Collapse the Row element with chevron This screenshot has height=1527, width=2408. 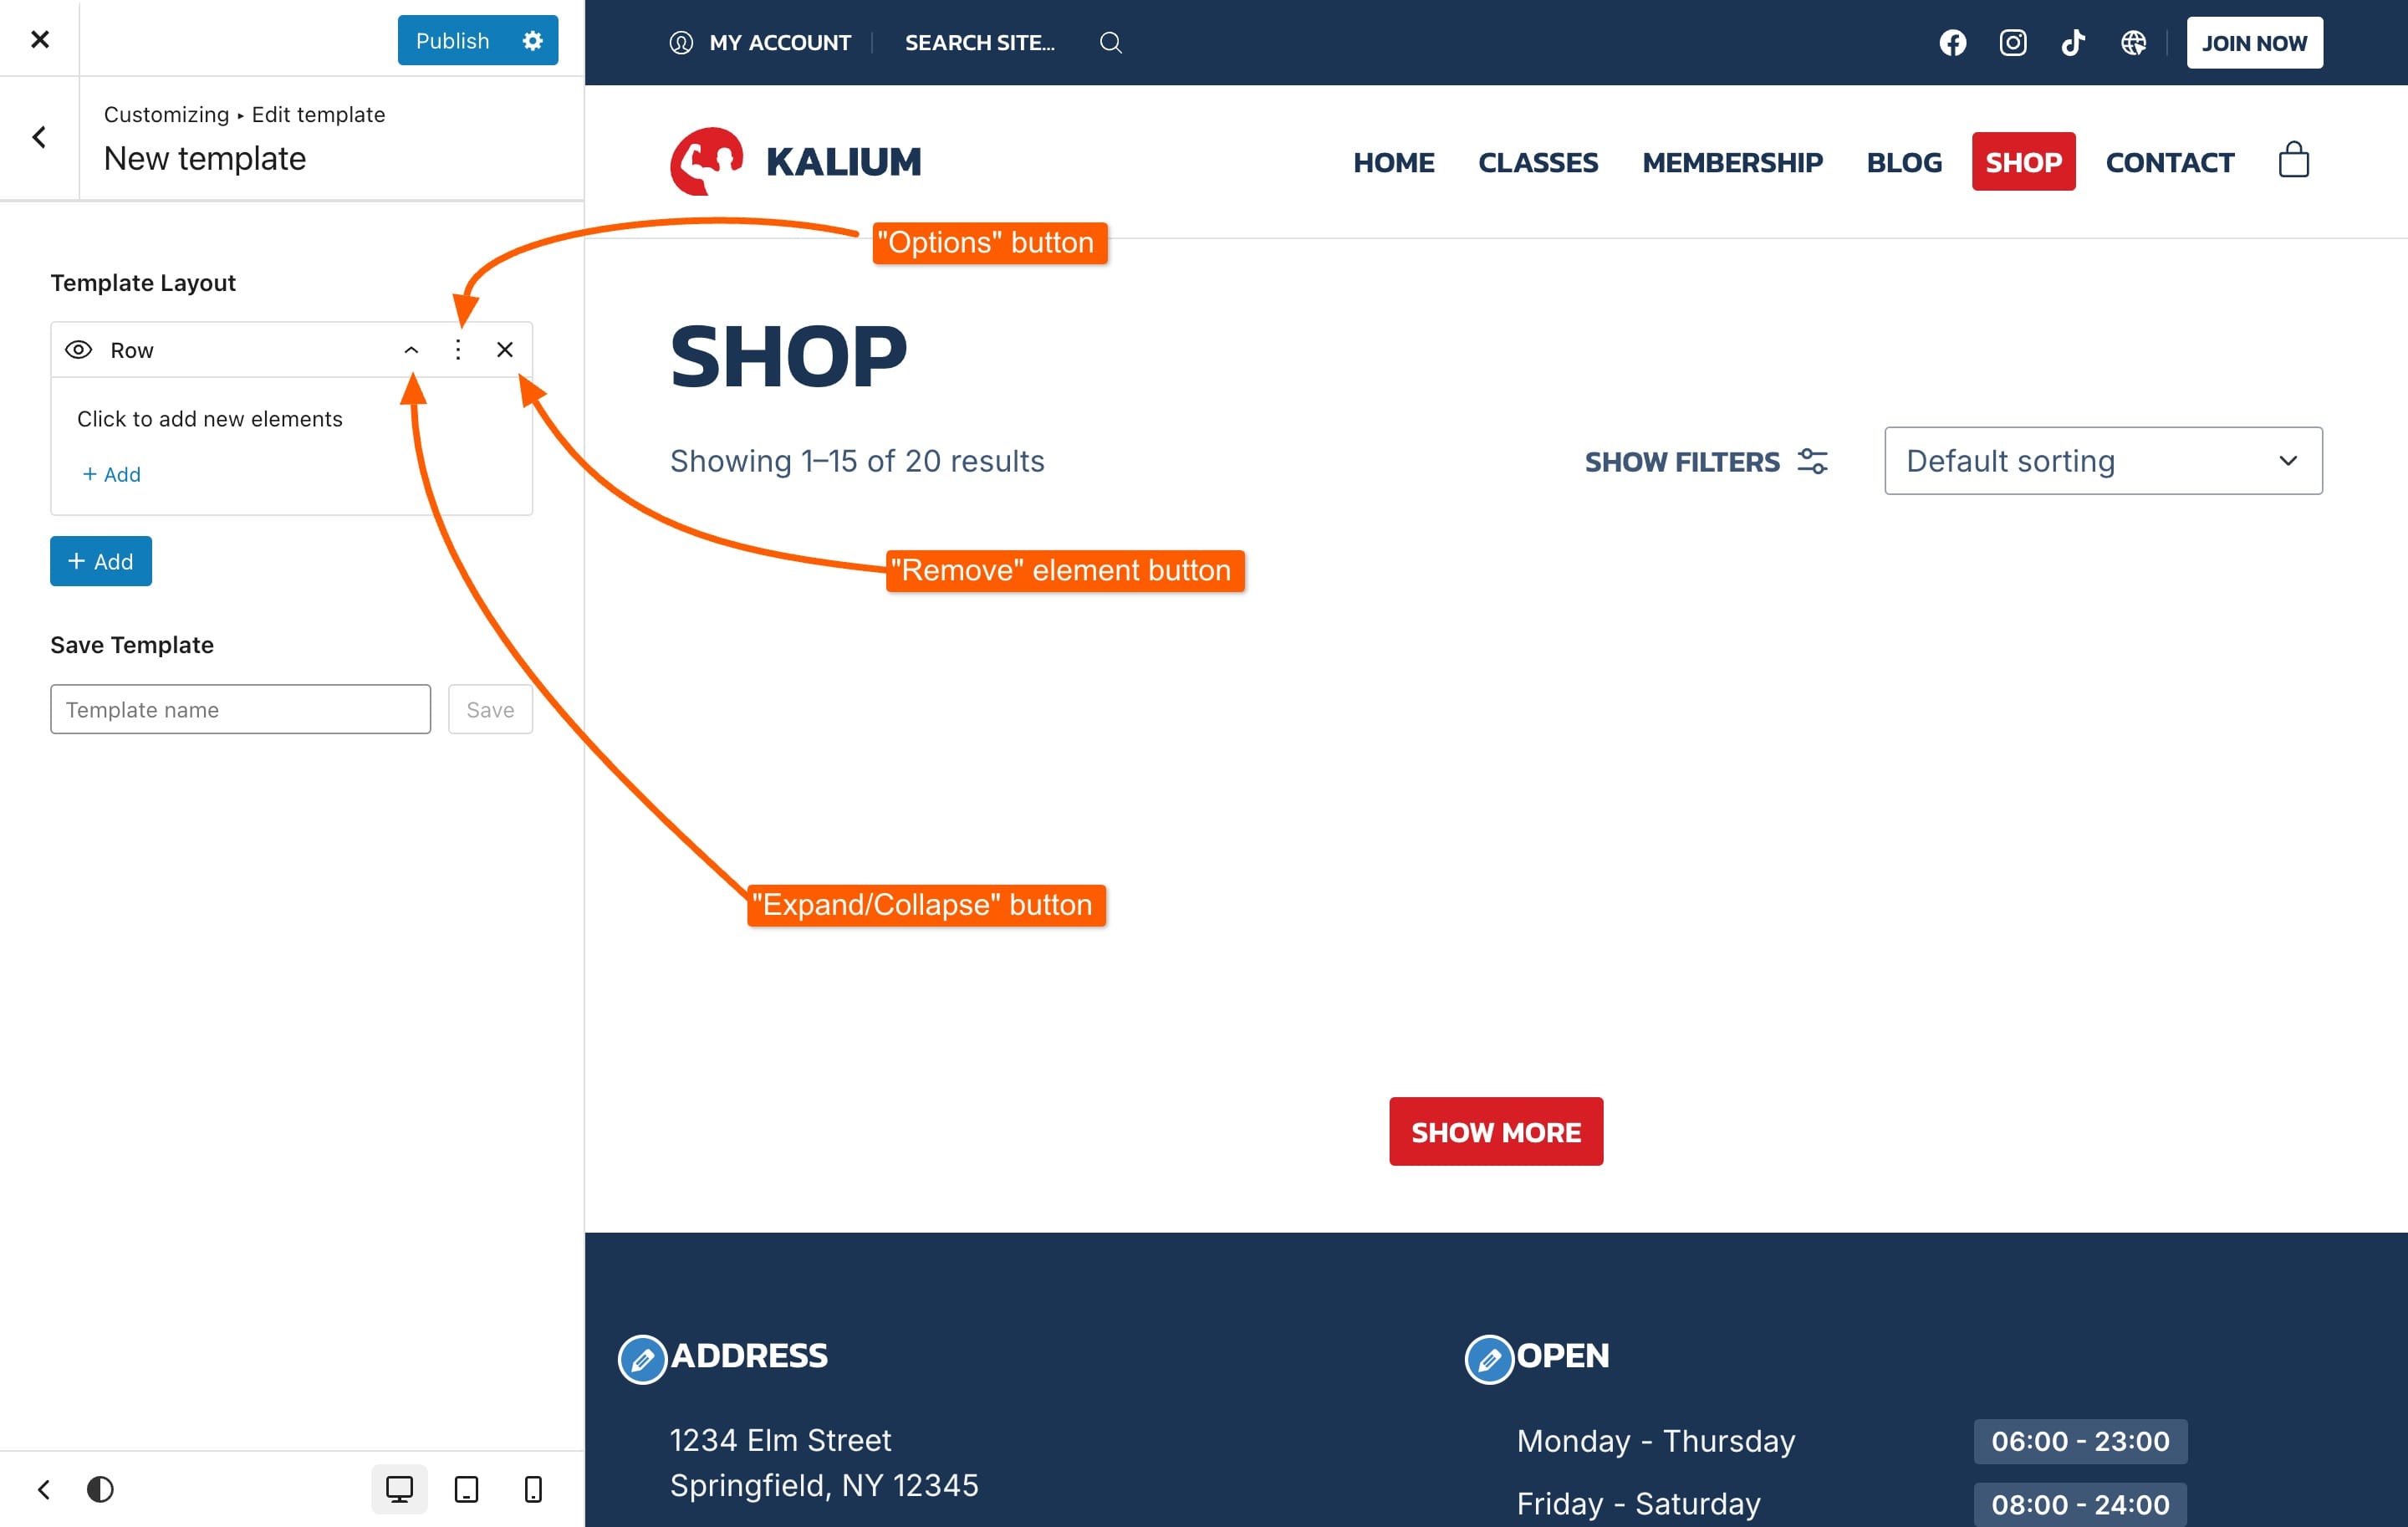411,350
